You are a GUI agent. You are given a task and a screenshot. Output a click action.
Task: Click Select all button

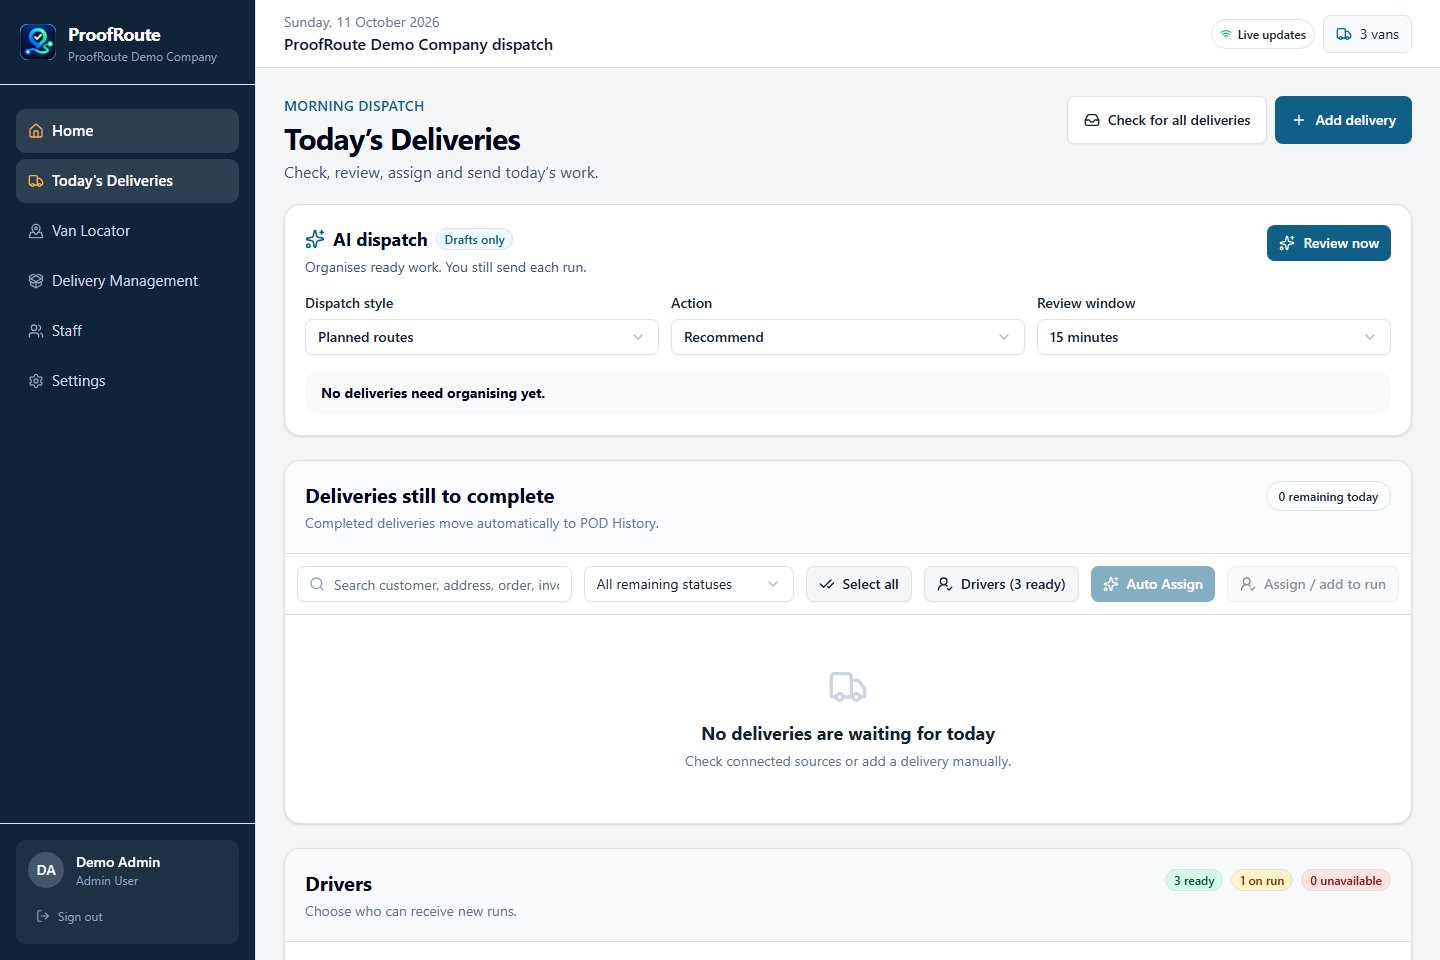(859, 584)
